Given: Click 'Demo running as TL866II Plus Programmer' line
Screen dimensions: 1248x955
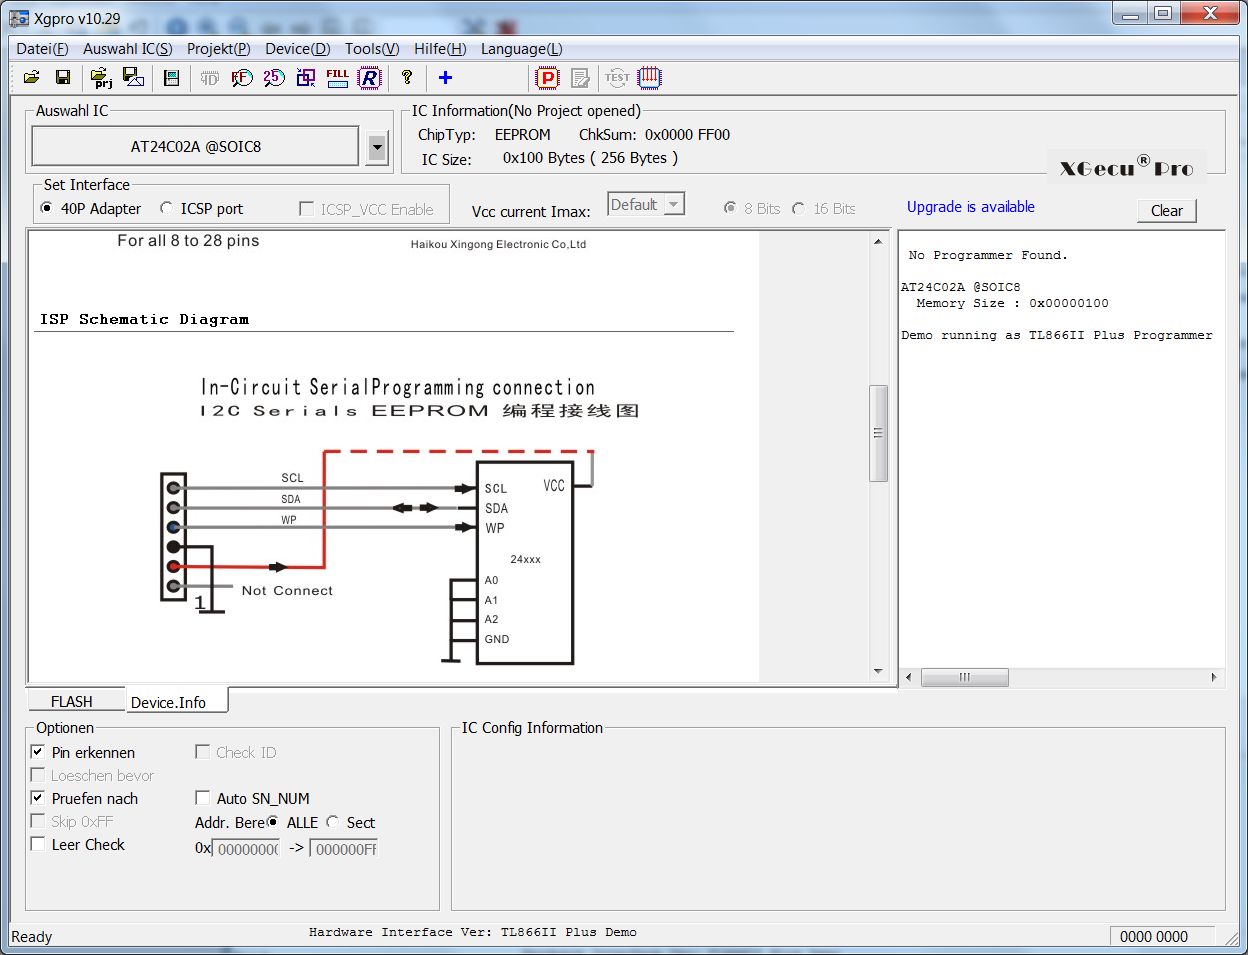Looking at the screenshot, I should [1056, 335].
